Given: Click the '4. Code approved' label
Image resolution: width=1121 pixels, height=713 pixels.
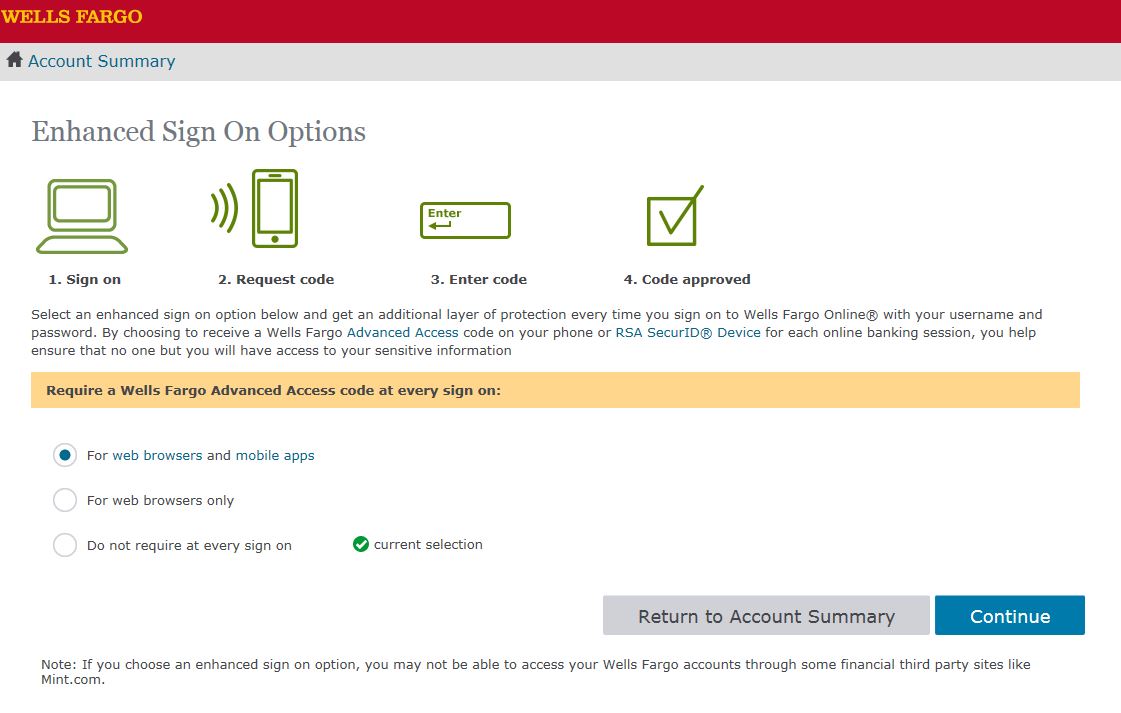Looking at the screenshot, I should (x=687, y=280).
